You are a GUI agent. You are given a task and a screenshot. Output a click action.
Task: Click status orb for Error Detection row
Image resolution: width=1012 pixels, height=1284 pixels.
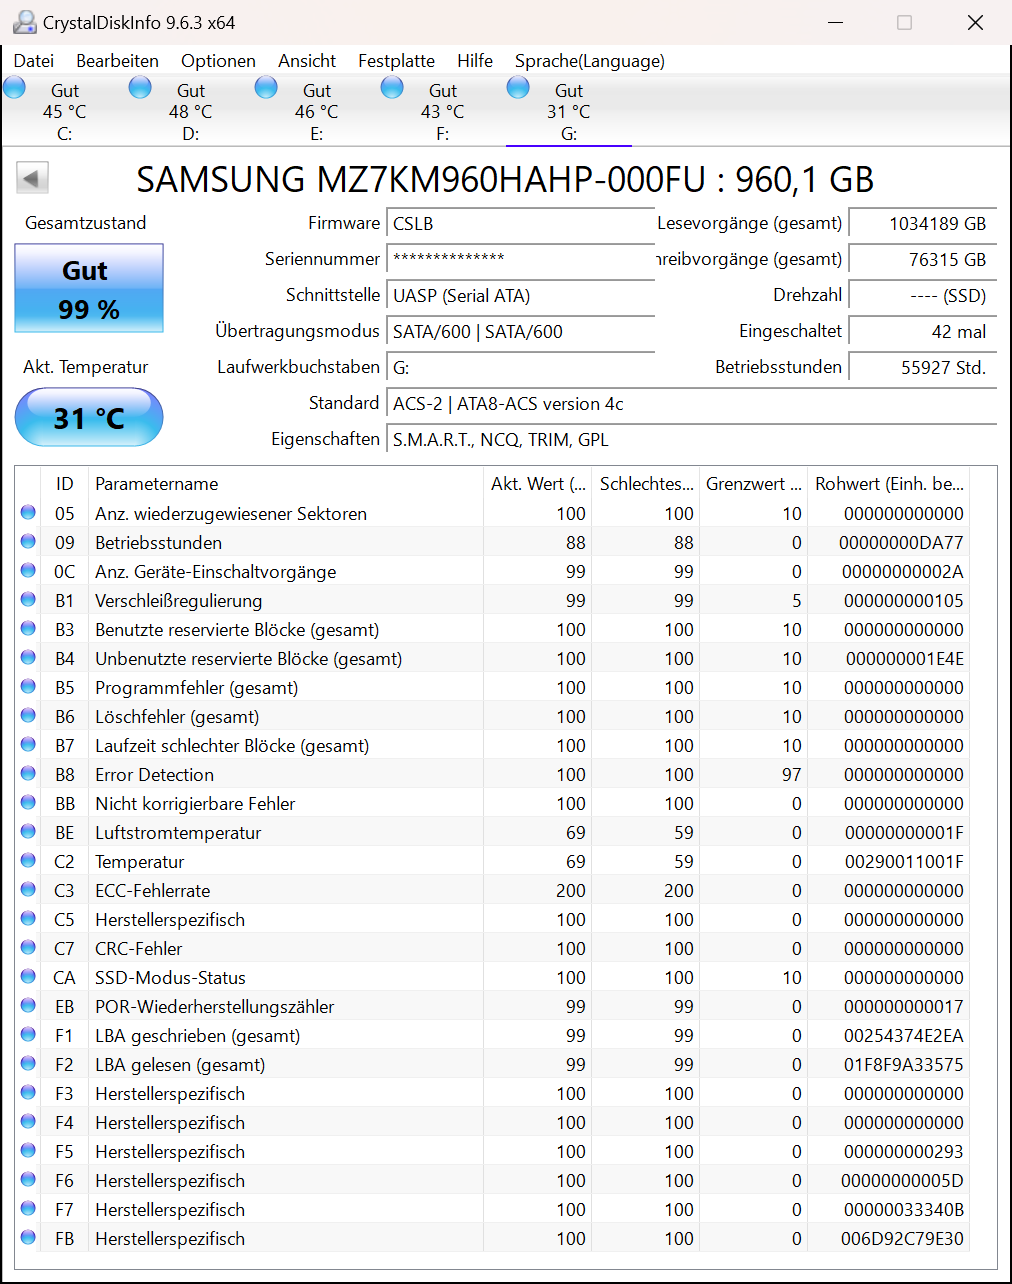pos(28,774)
